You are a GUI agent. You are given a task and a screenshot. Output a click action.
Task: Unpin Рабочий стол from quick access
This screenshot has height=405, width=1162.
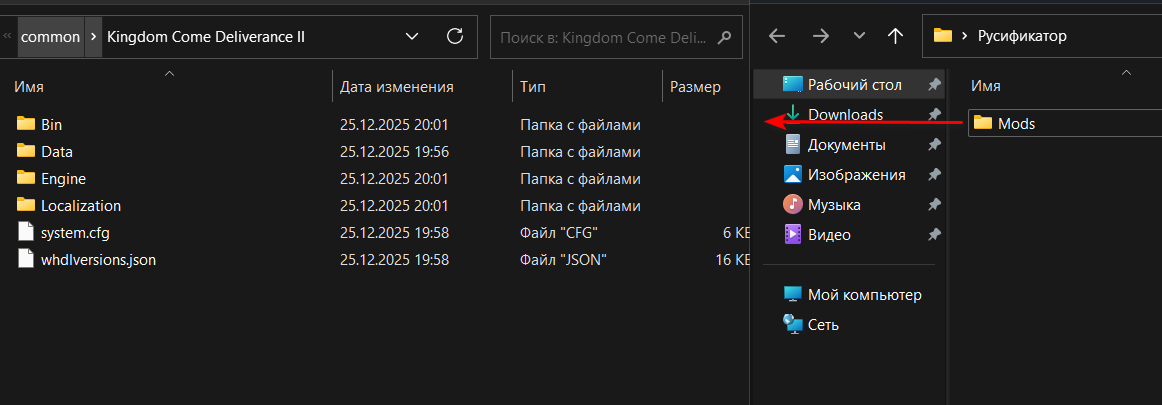point(934,85)
